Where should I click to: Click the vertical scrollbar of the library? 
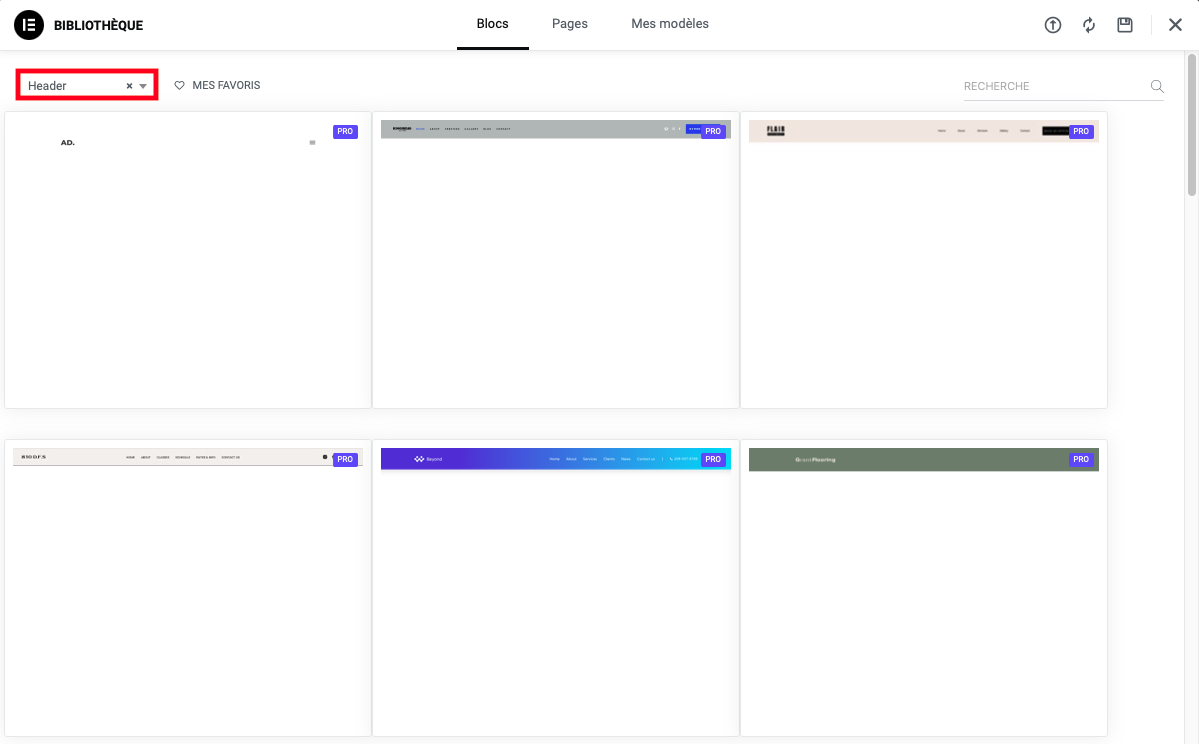1191,130
